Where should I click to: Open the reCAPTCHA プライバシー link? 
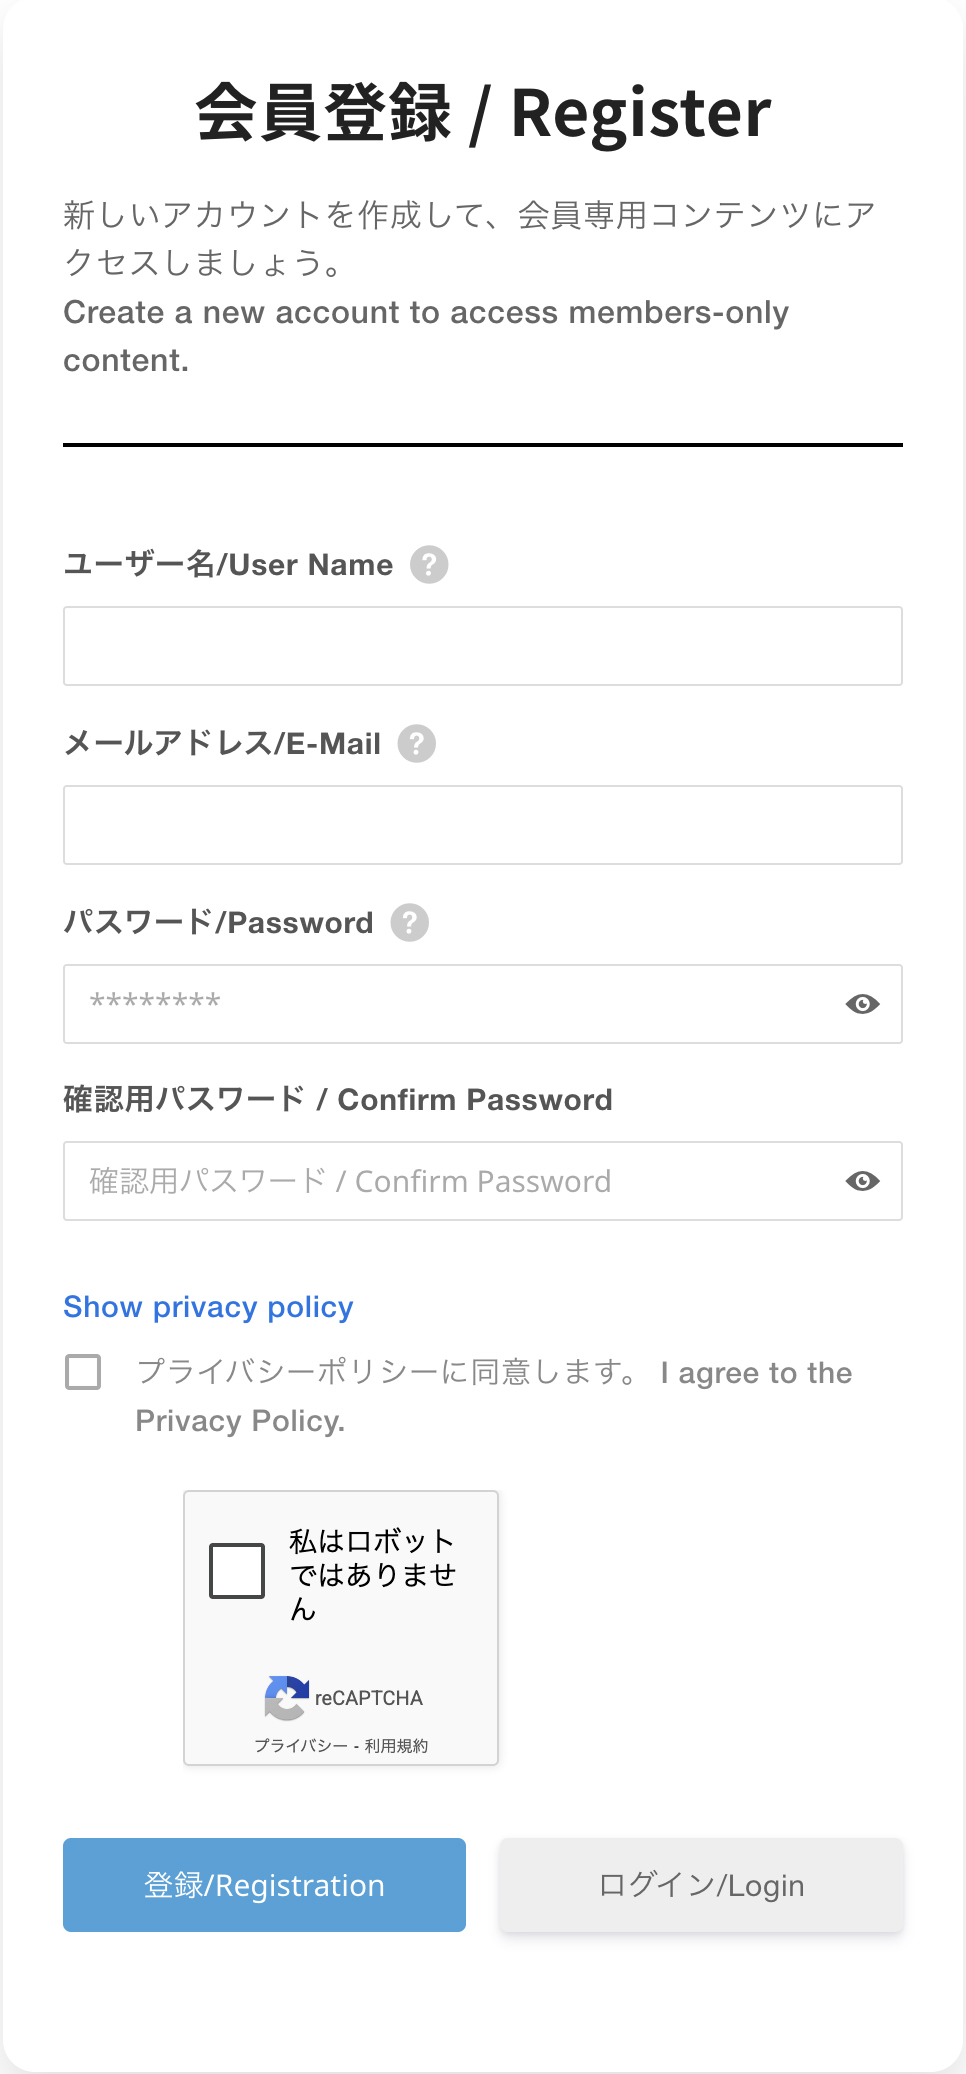click(300, 1746)
